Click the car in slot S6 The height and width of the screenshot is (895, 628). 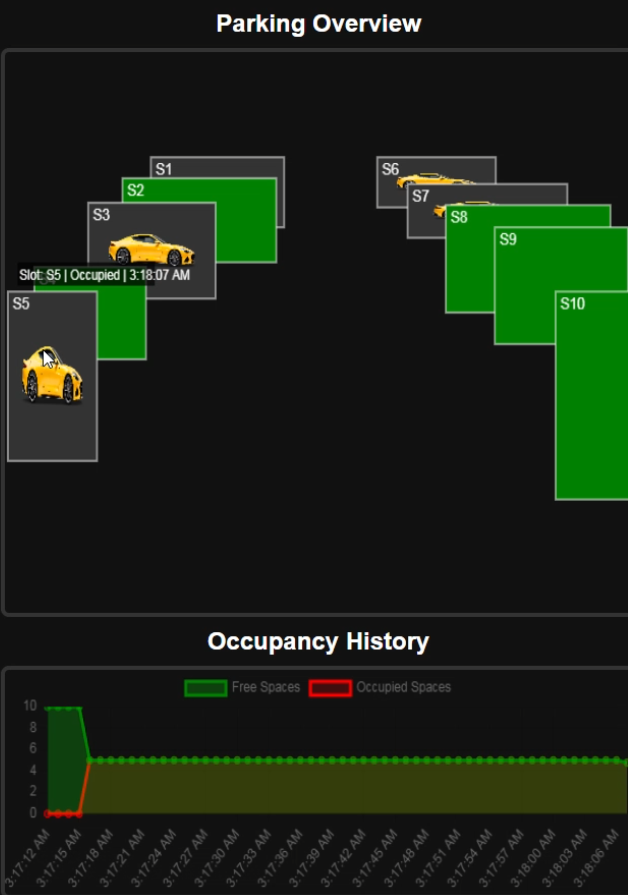coord(435,180)
